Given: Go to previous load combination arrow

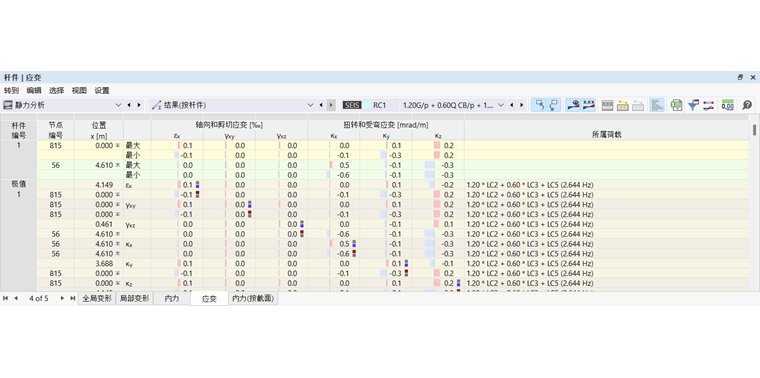Looking at the screenshot, I should coord(511,105).
